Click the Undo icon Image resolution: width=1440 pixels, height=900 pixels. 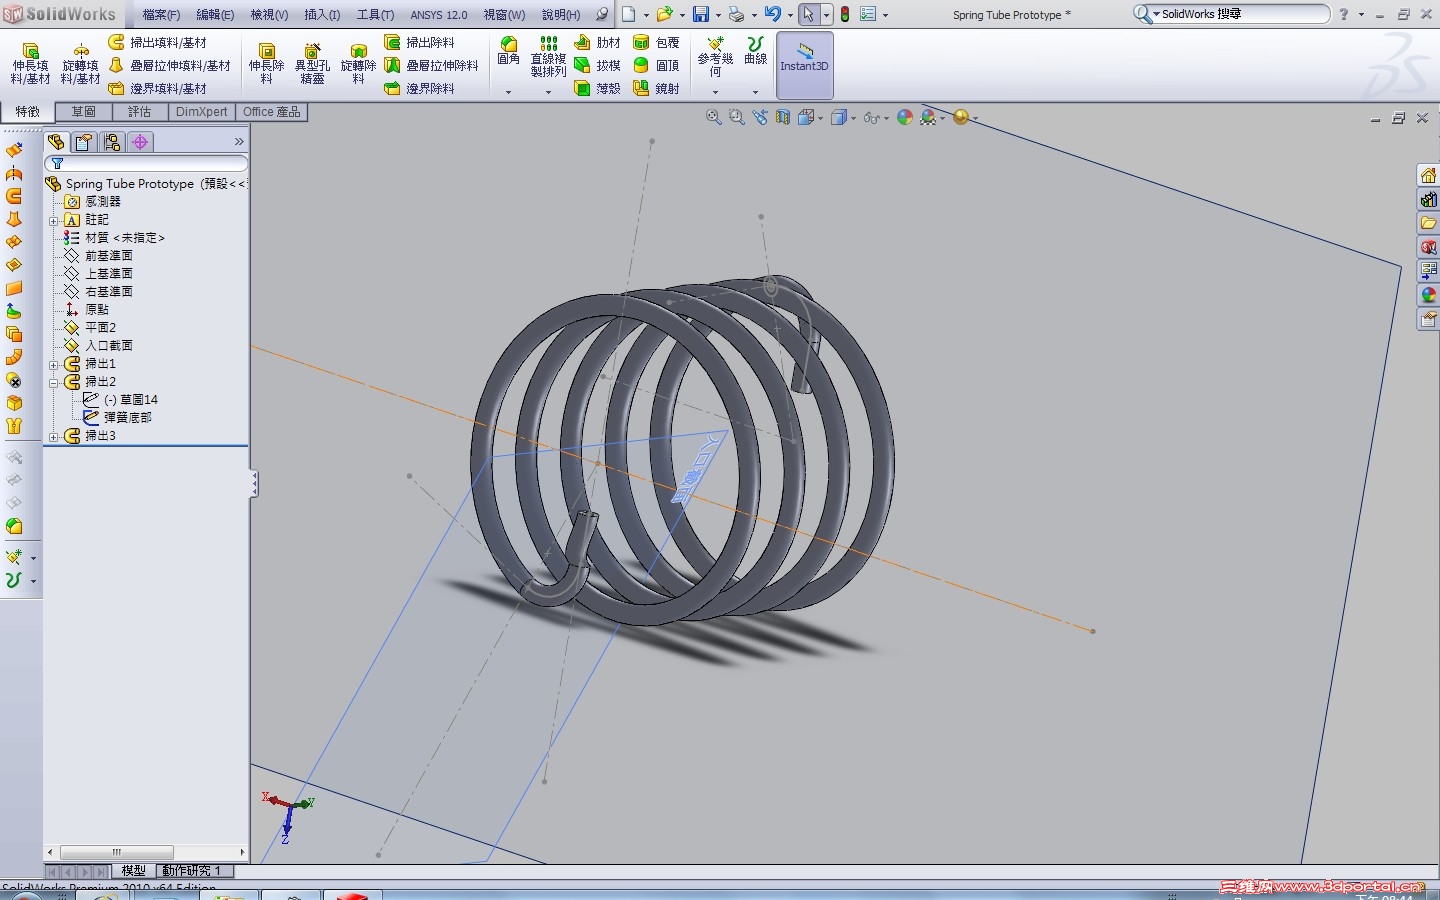(x=773, y=14)
